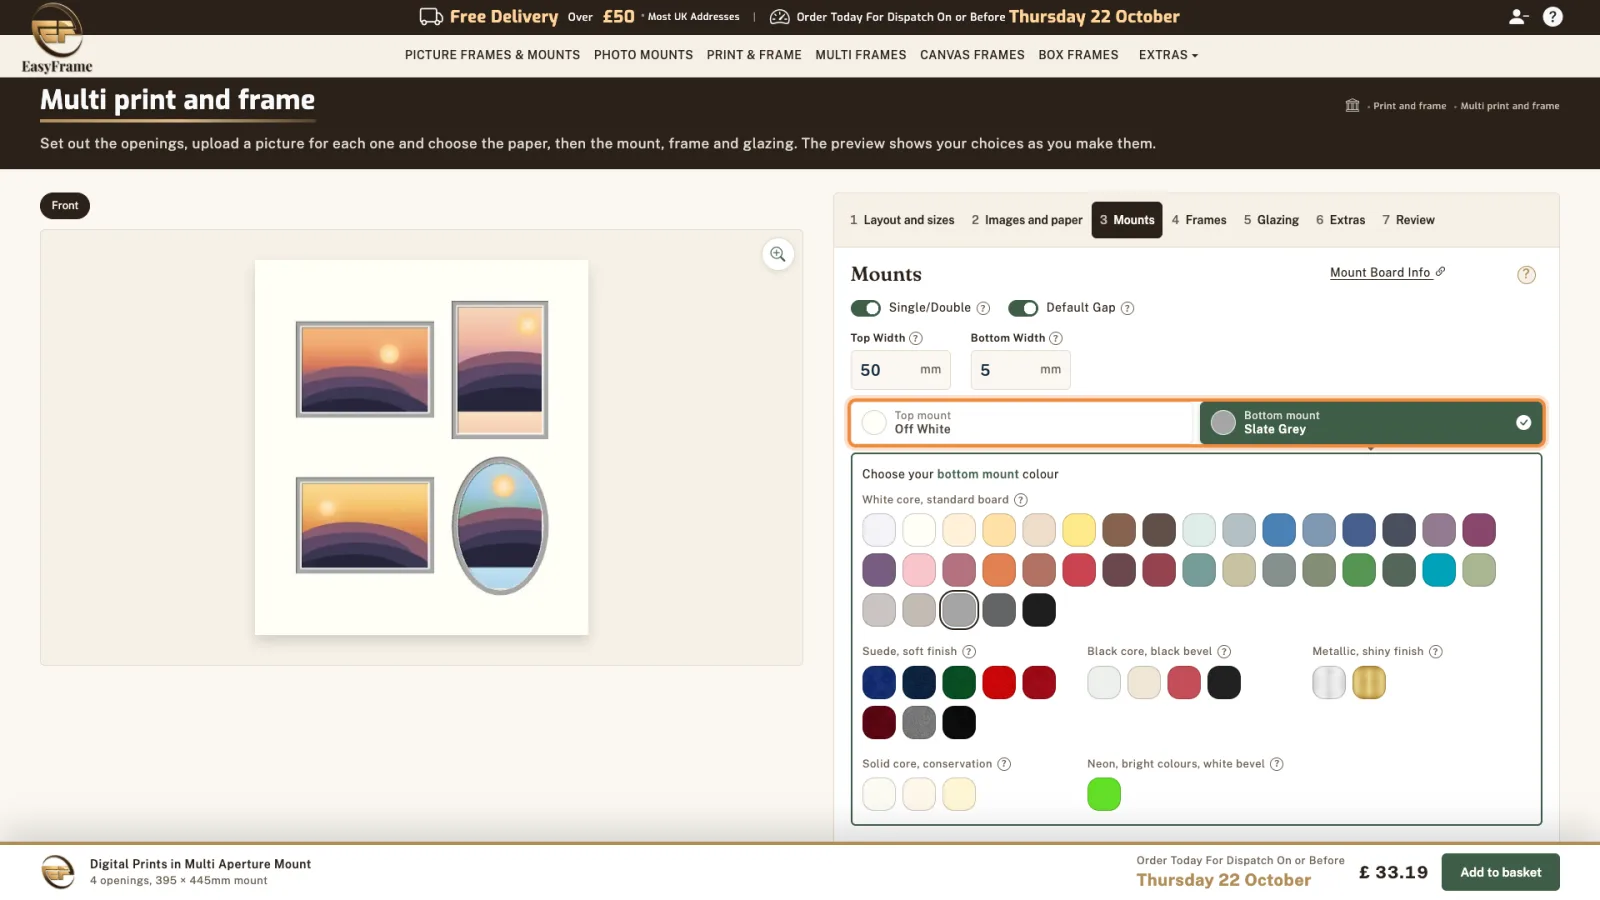The image size is (1600, 900).
Task: Go to step 7 Review
Action: (1408, 220)
